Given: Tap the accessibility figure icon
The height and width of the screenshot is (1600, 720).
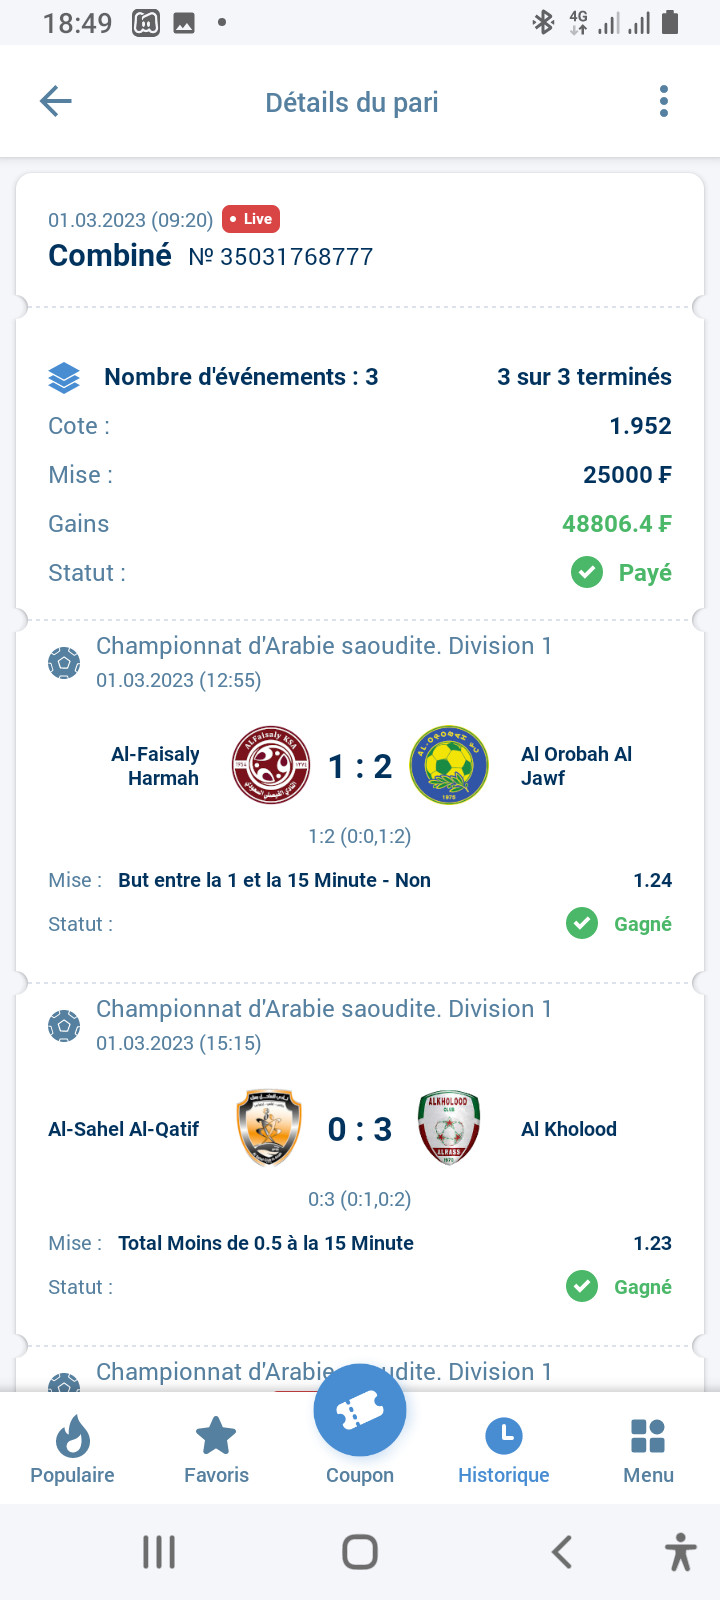Looking at the screenshot, I should pos(681,1552).
